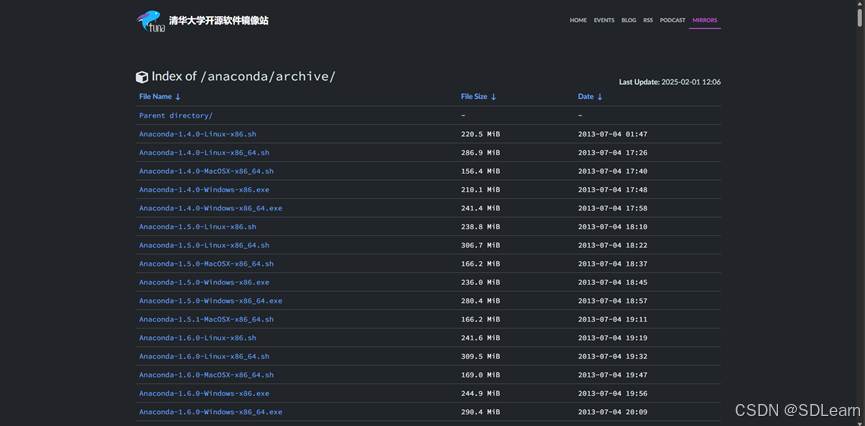Click the date 2013-07-04 01:47
The width and height of the screenshot is (865, 426).
pyautogui.click(x=612, y=134)
